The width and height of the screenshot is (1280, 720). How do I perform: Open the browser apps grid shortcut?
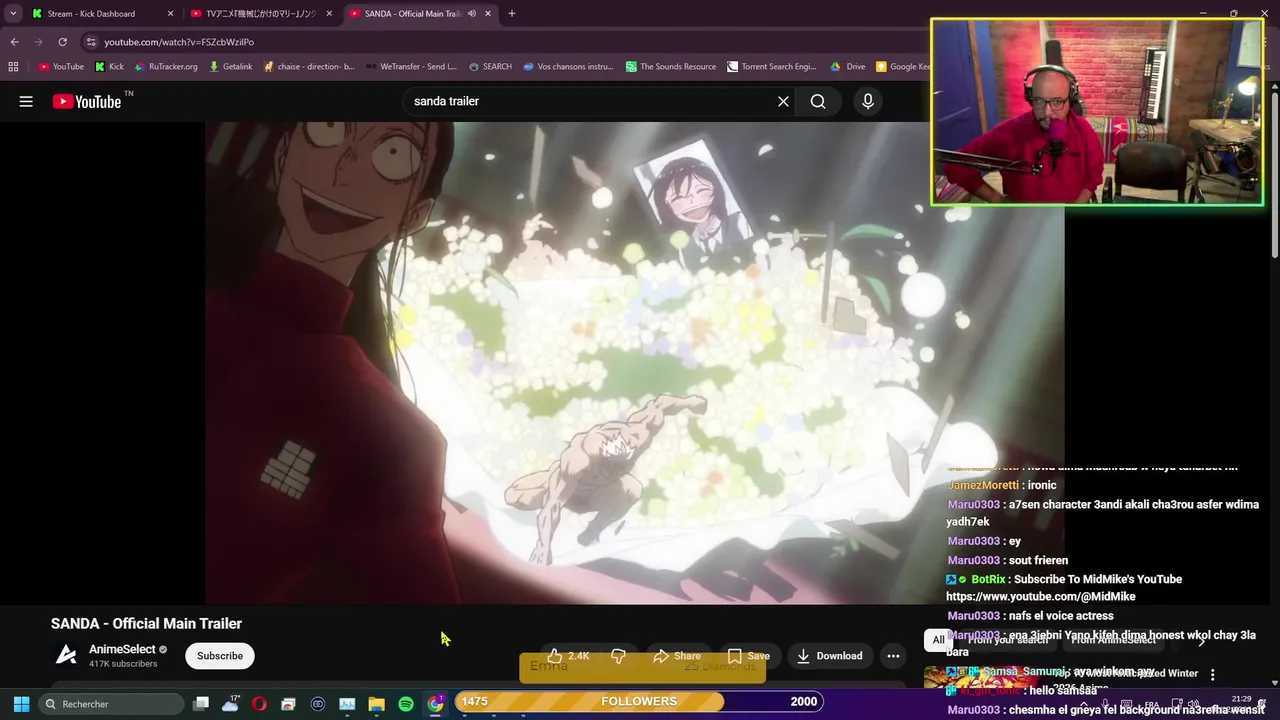coord(13,67)
